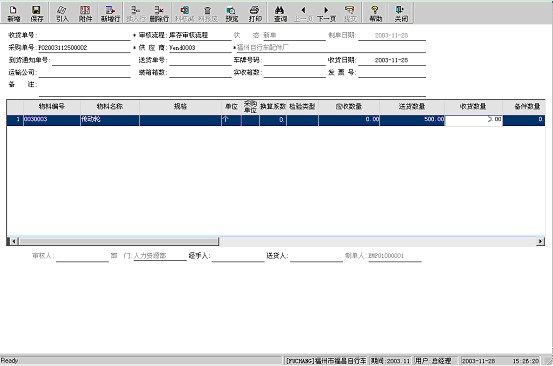The image size is (553, 366).
Task: Click the 关闭 (Close) door icon
Action: coord(401,13)
